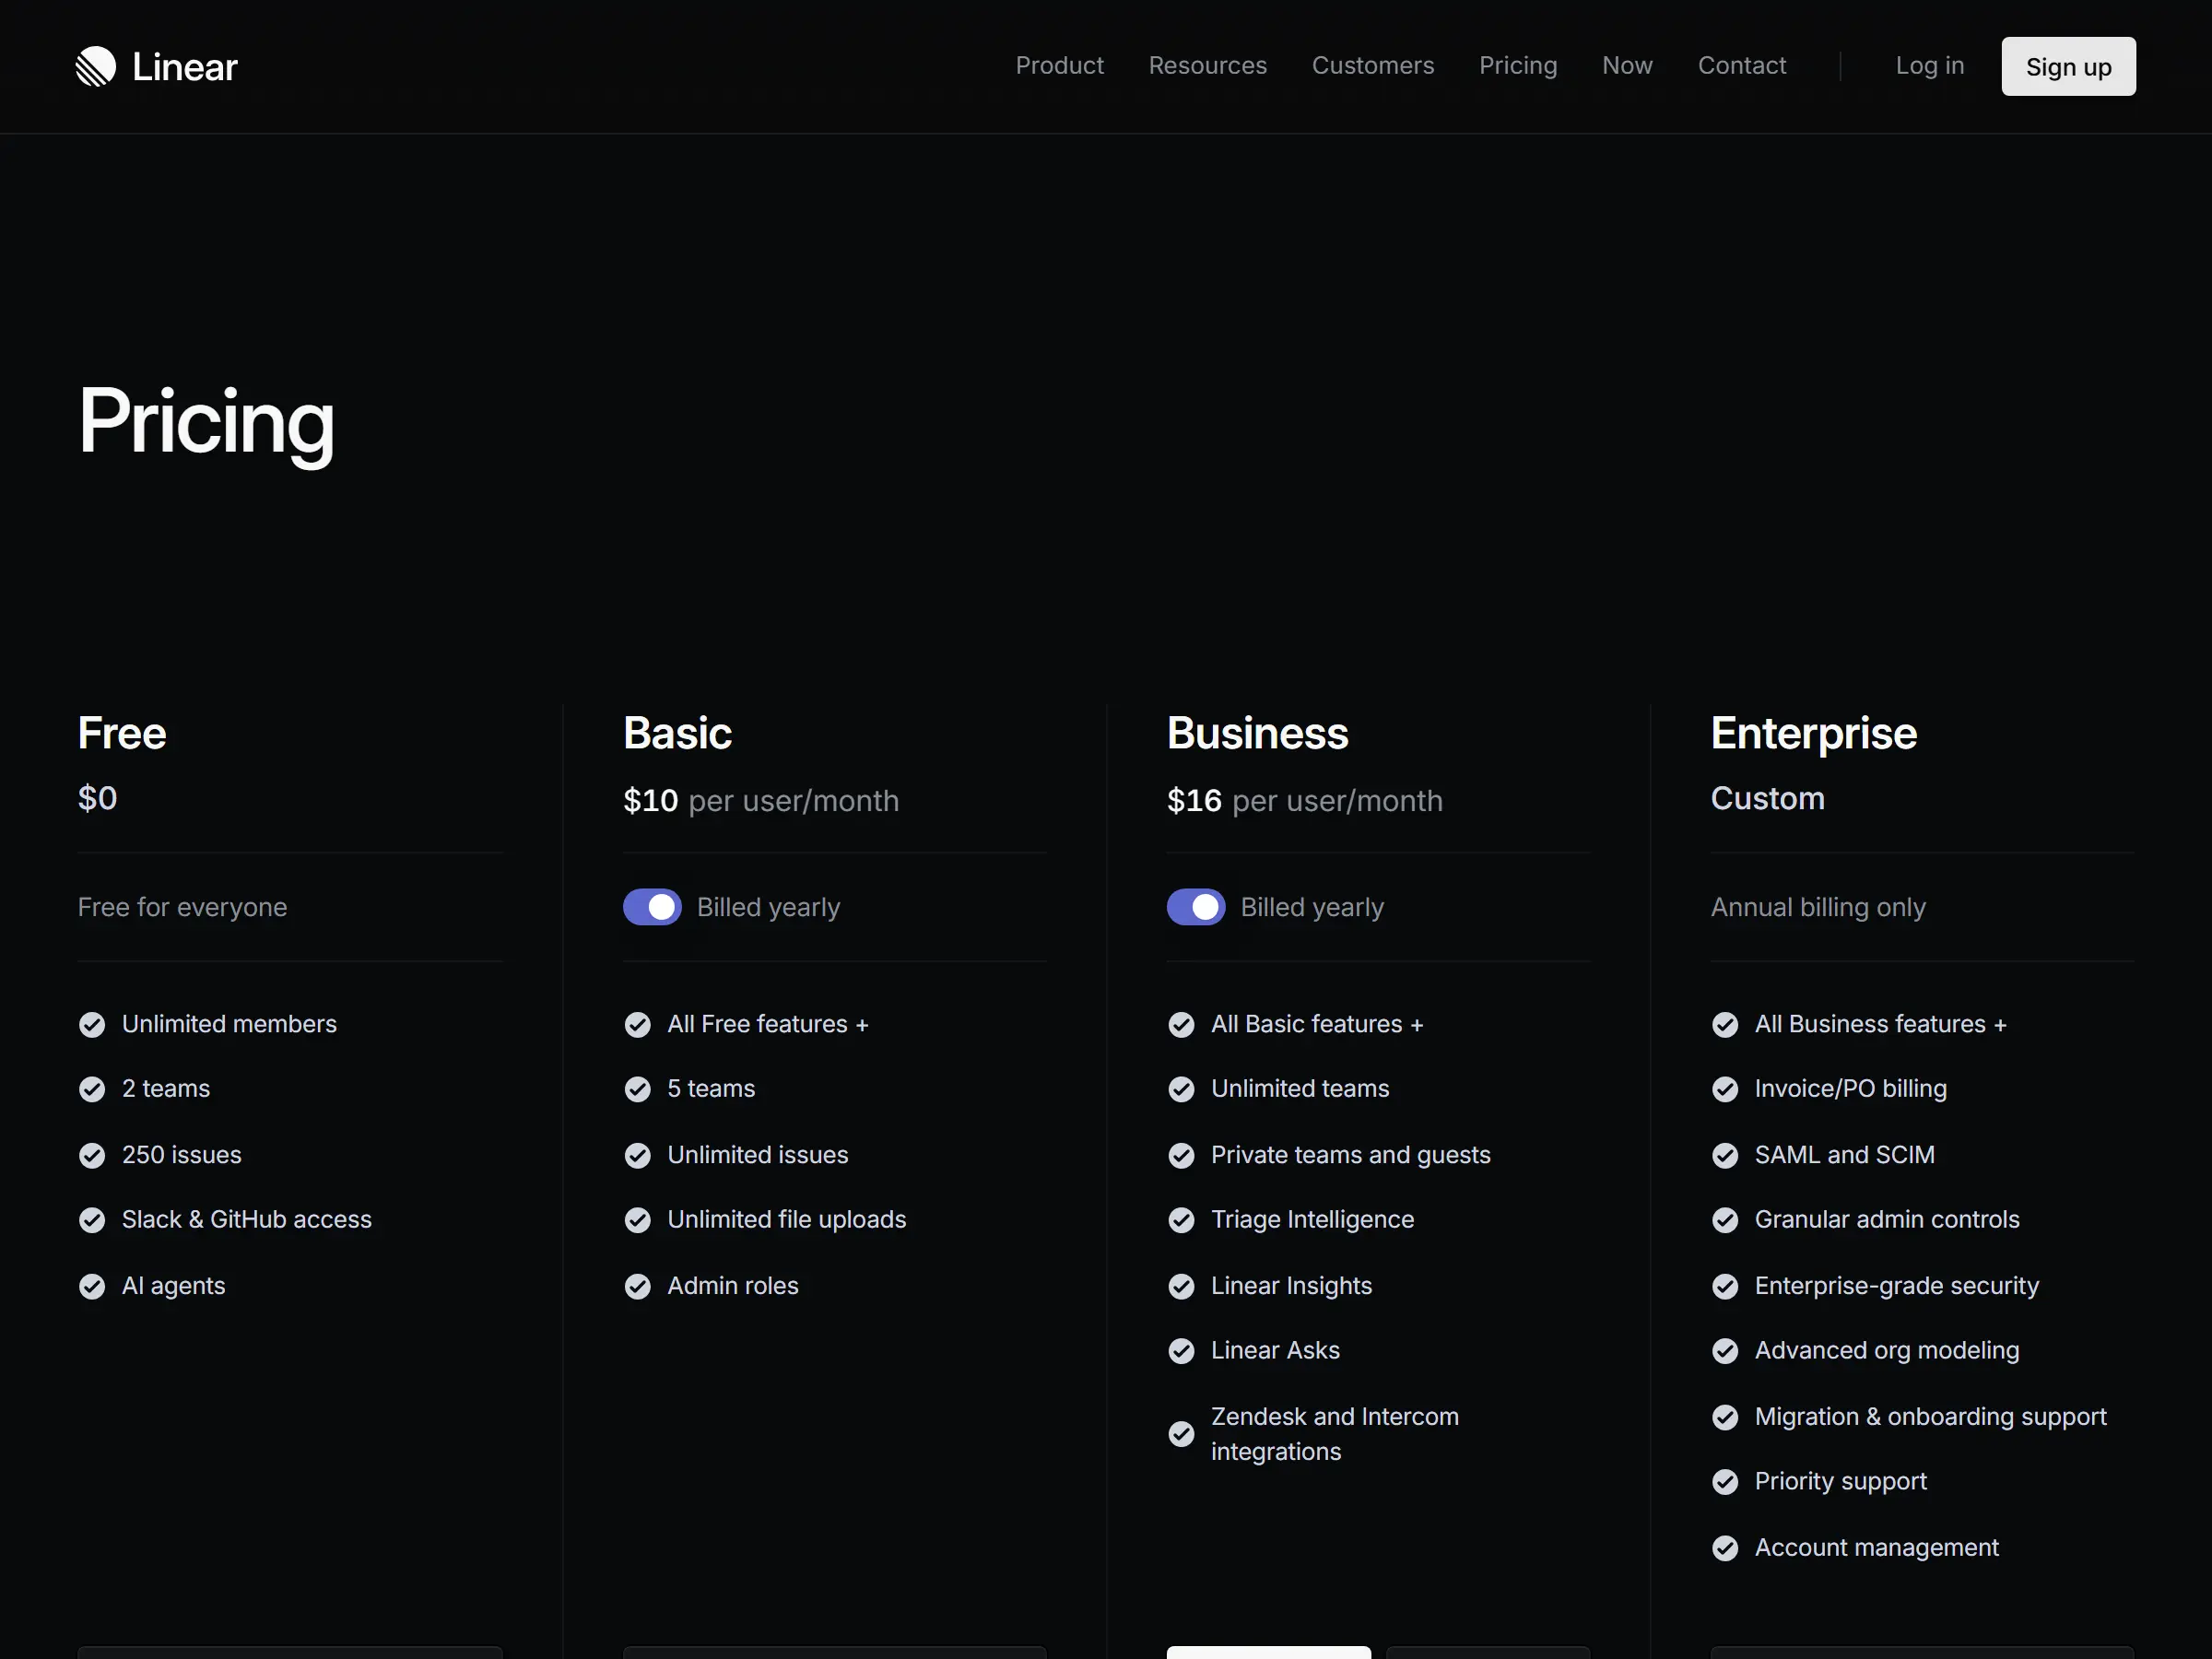Open the Now page from the navbar
This screenshot has width=2212, height=1659.
pos(1627,66)
